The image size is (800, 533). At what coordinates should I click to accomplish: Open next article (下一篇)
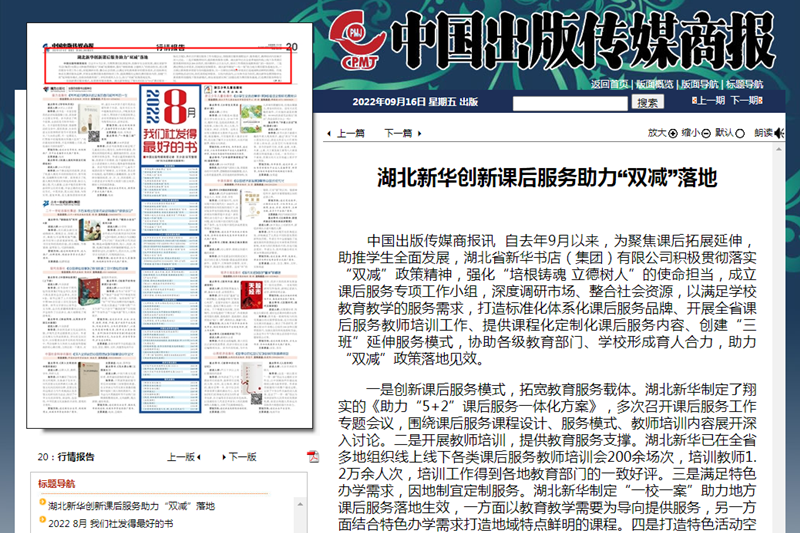click(397, 133)
